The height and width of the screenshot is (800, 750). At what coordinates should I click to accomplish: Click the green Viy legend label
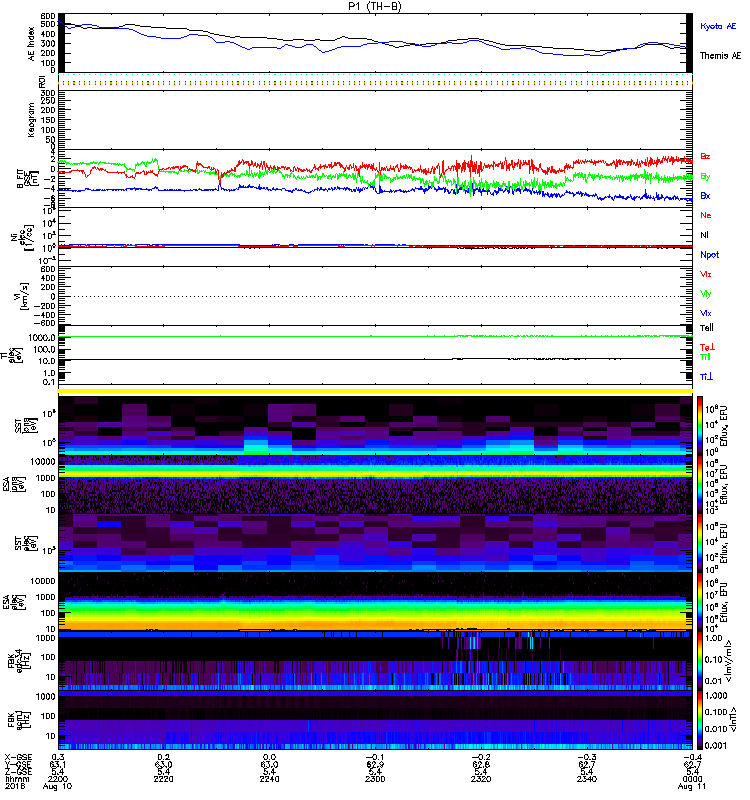coord(706,294)
